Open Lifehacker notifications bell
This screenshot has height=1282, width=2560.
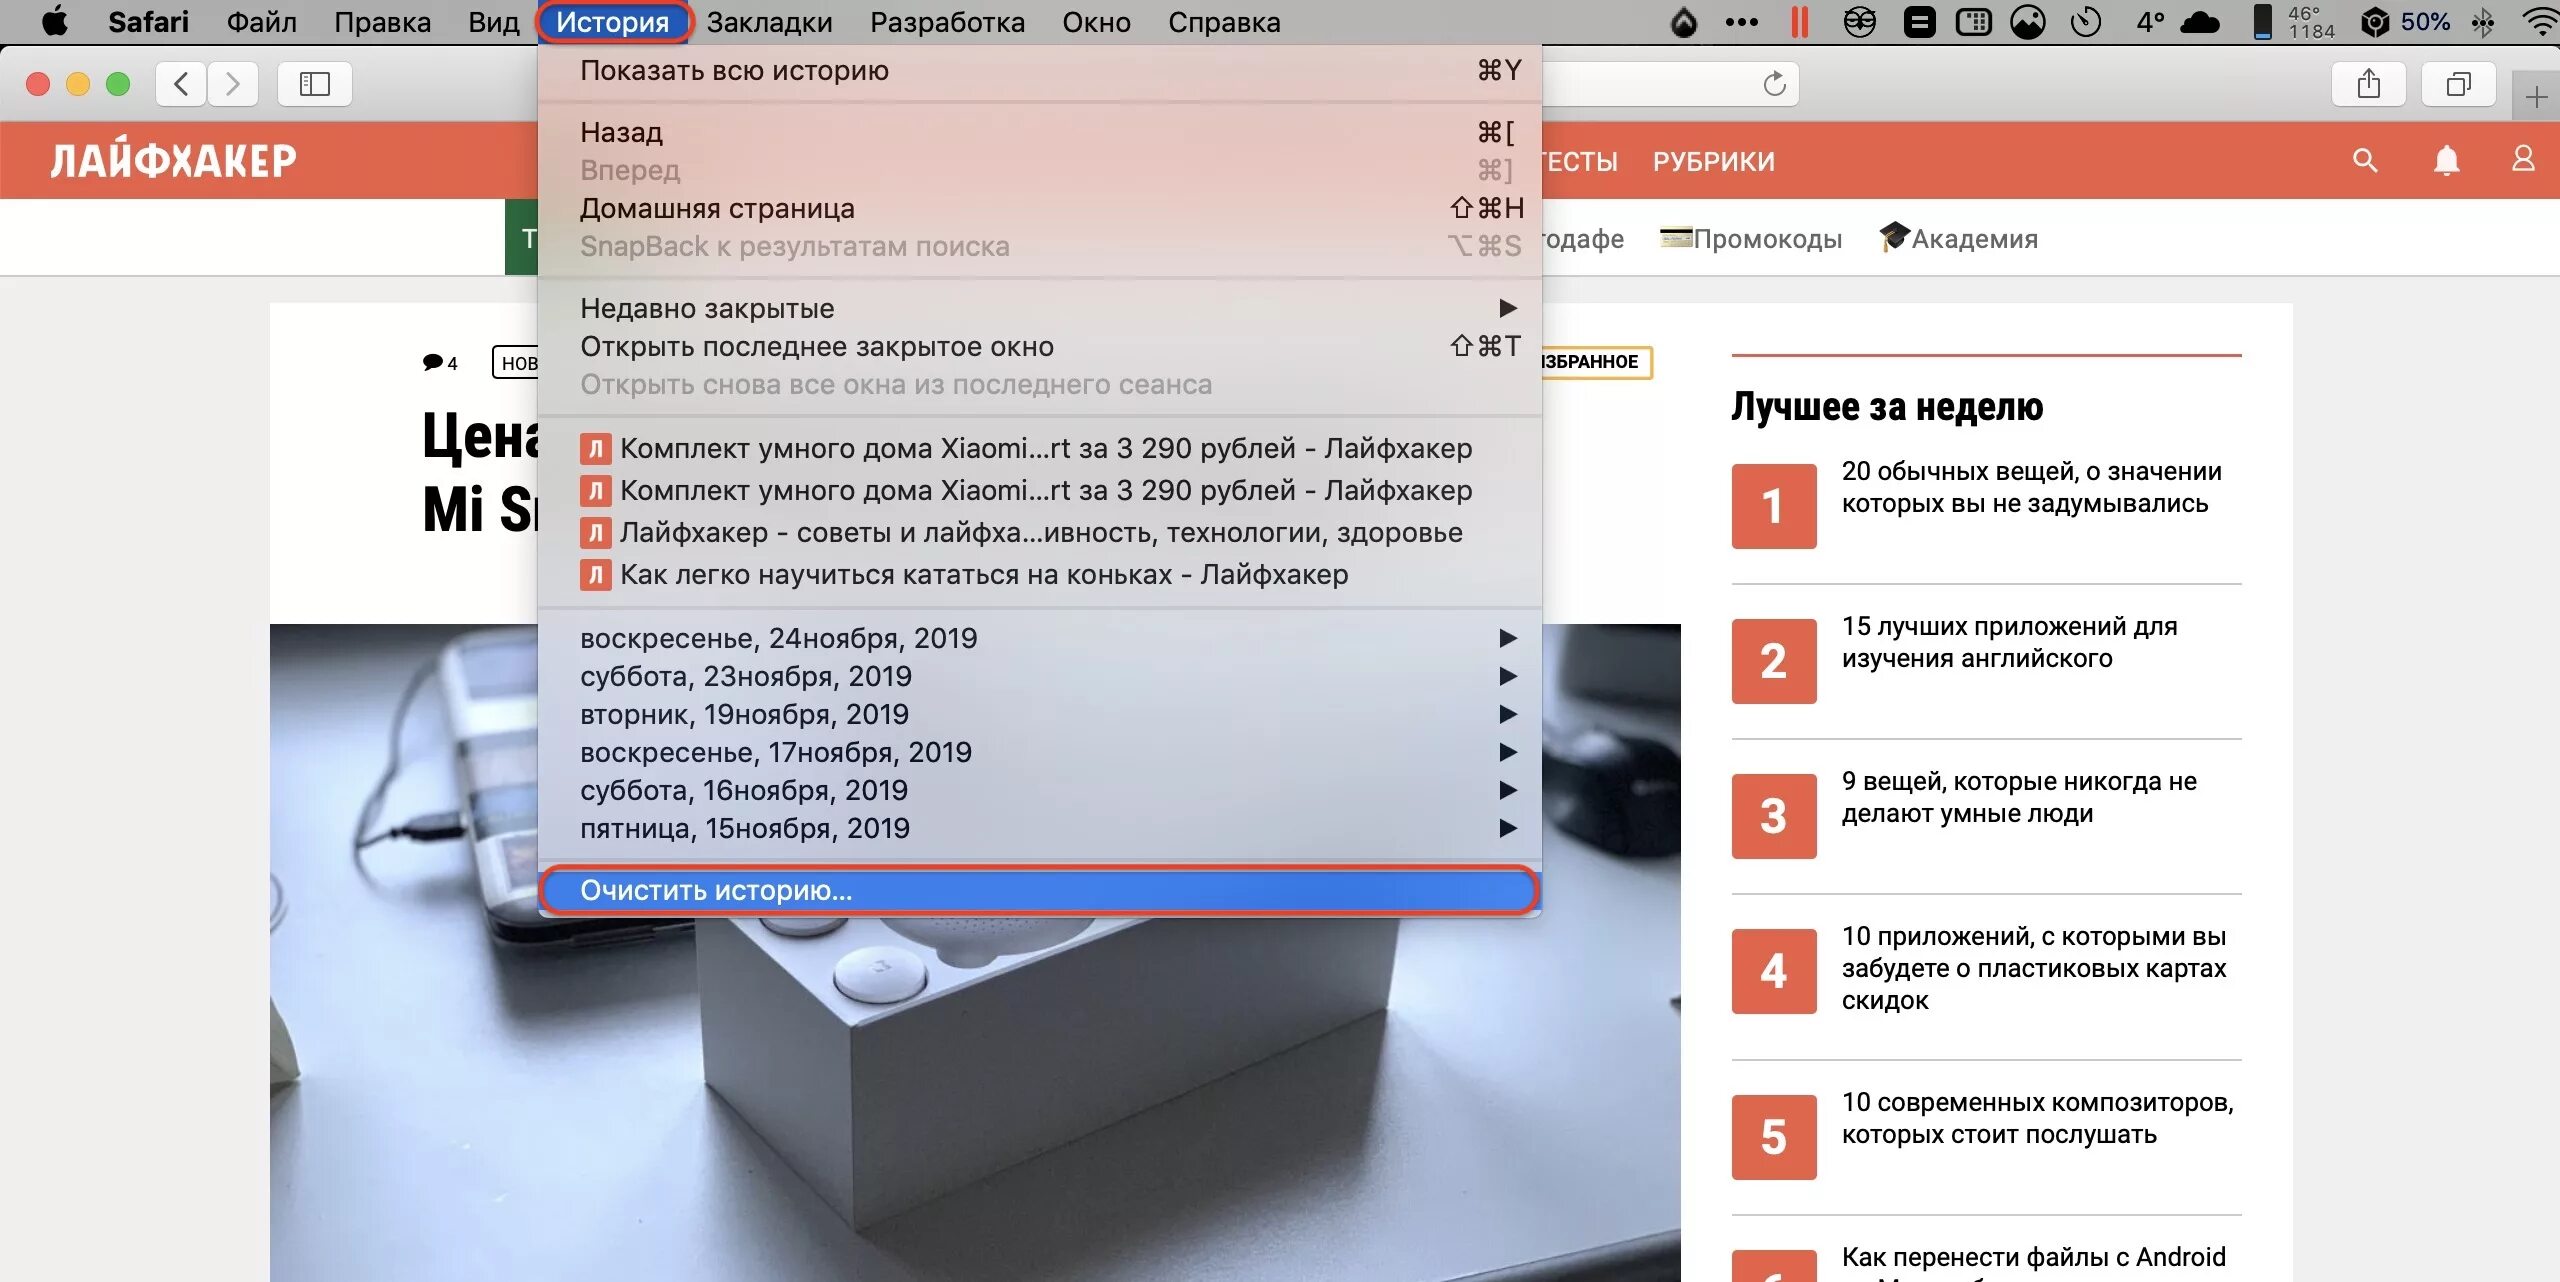[2446, 160]
